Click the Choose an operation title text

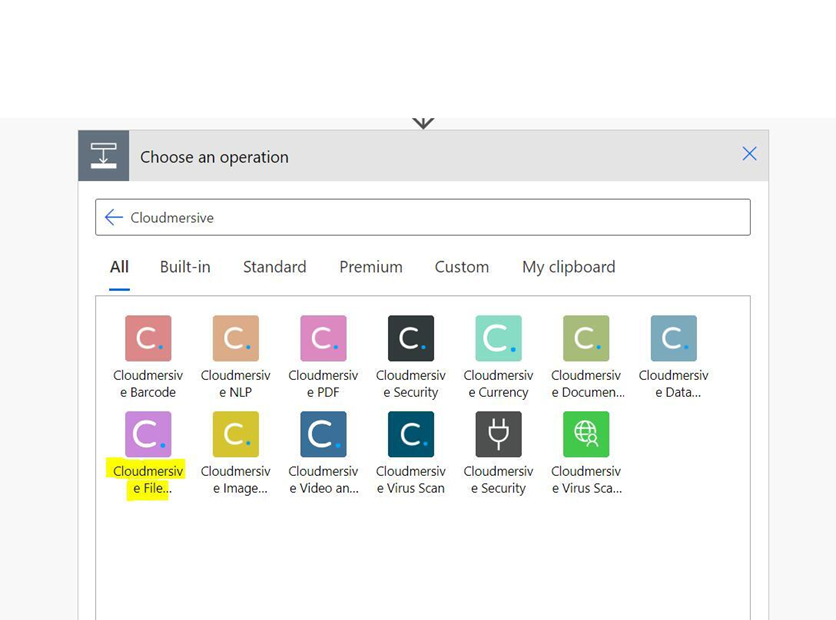tap(214, 157)
